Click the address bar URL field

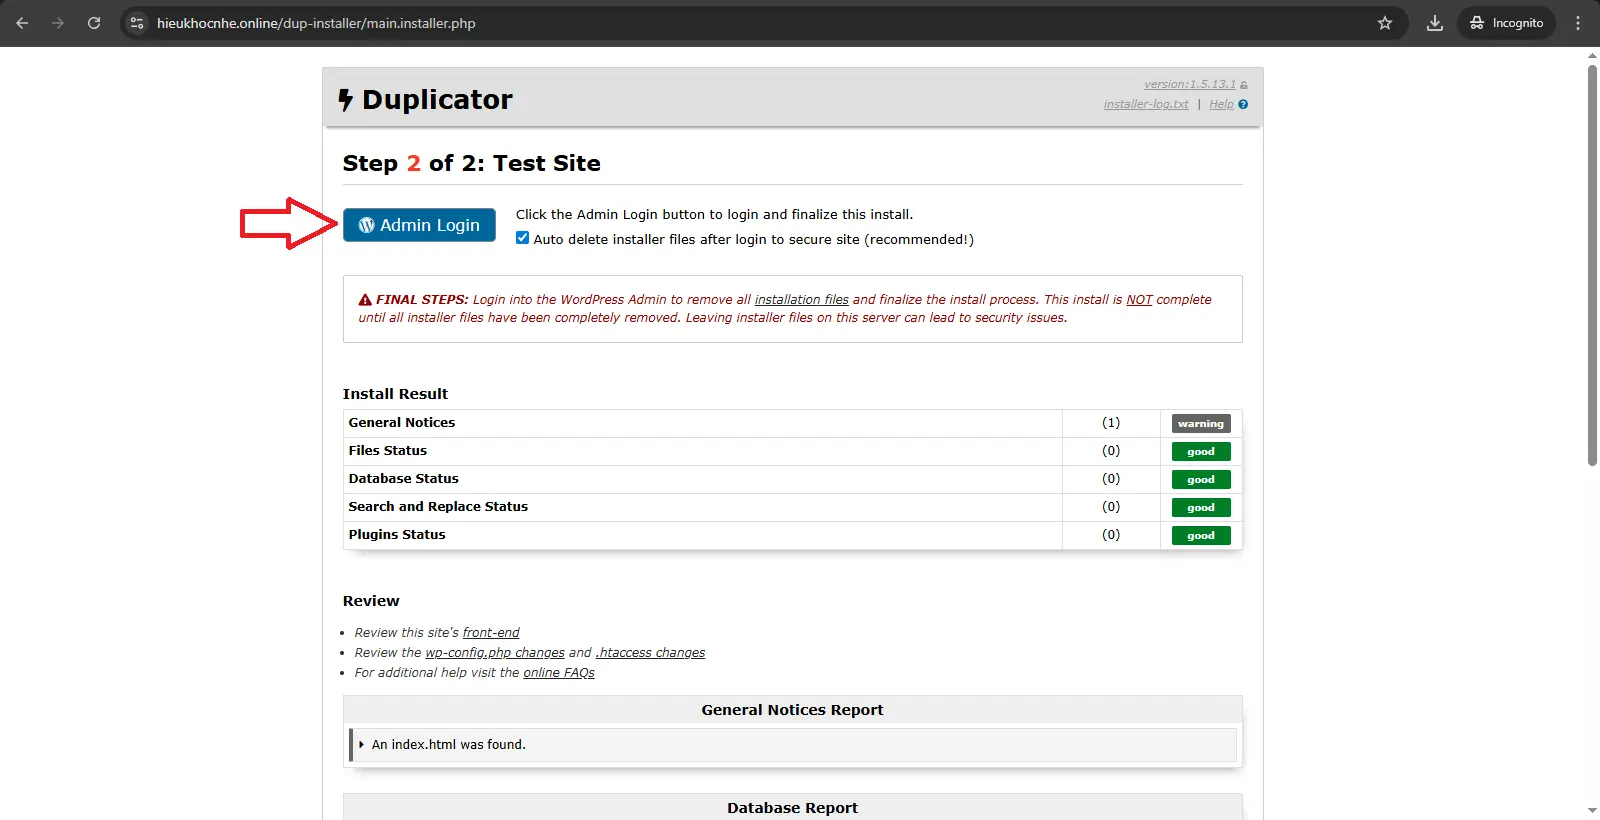coord(700,23)
